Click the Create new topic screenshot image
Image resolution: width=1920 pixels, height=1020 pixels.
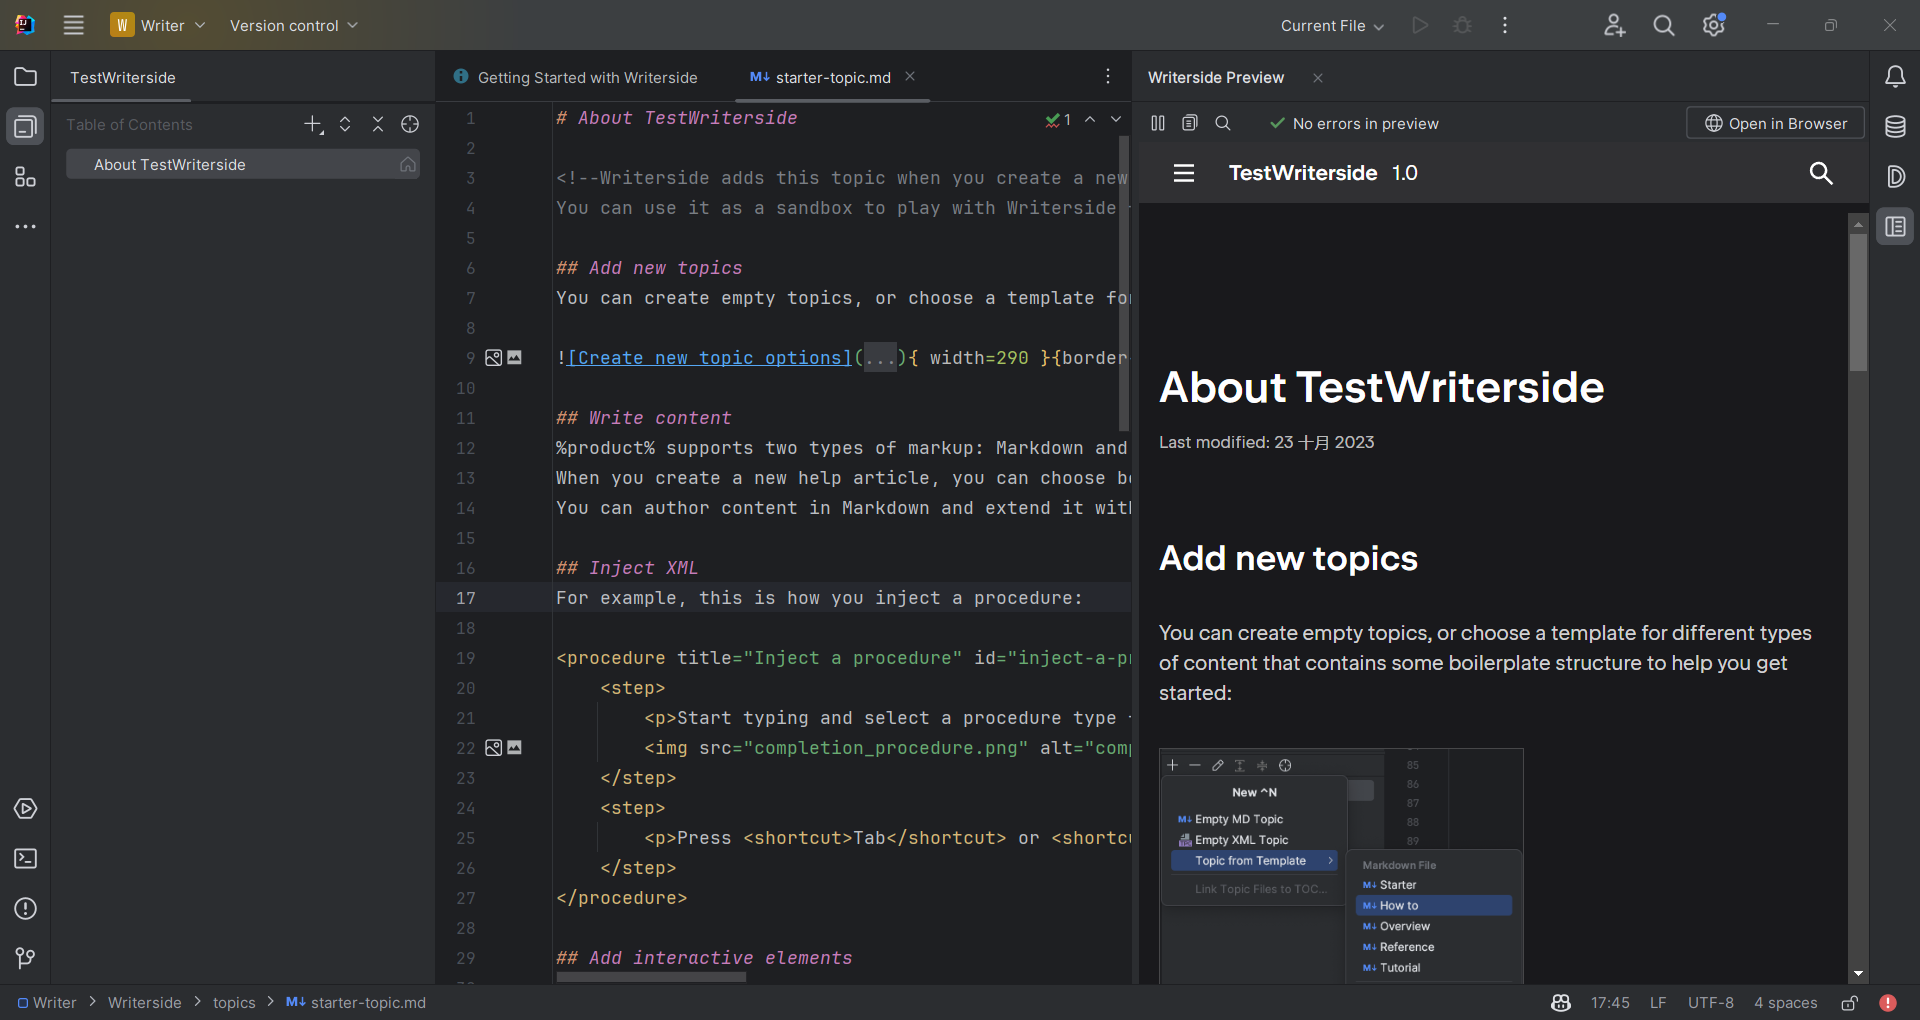(x=1341, y=866)
